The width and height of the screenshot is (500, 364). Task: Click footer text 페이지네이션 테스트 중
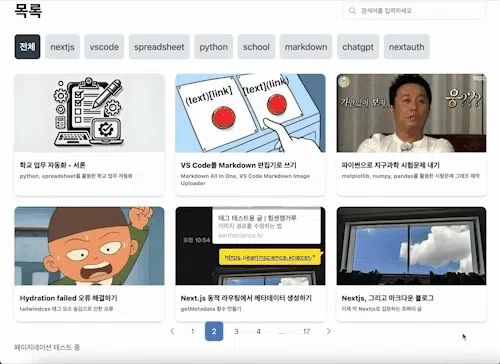(47, 347)
